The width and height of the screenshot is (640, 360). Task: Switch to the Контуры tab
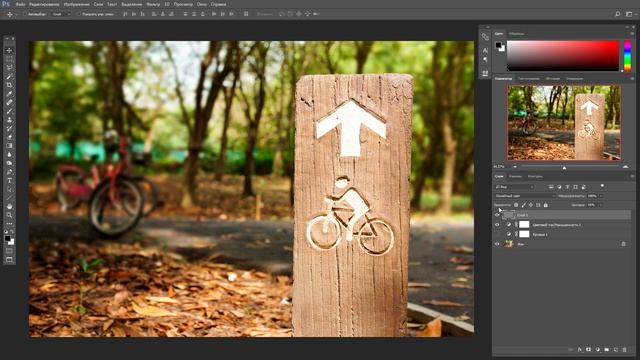pos(535,176)
